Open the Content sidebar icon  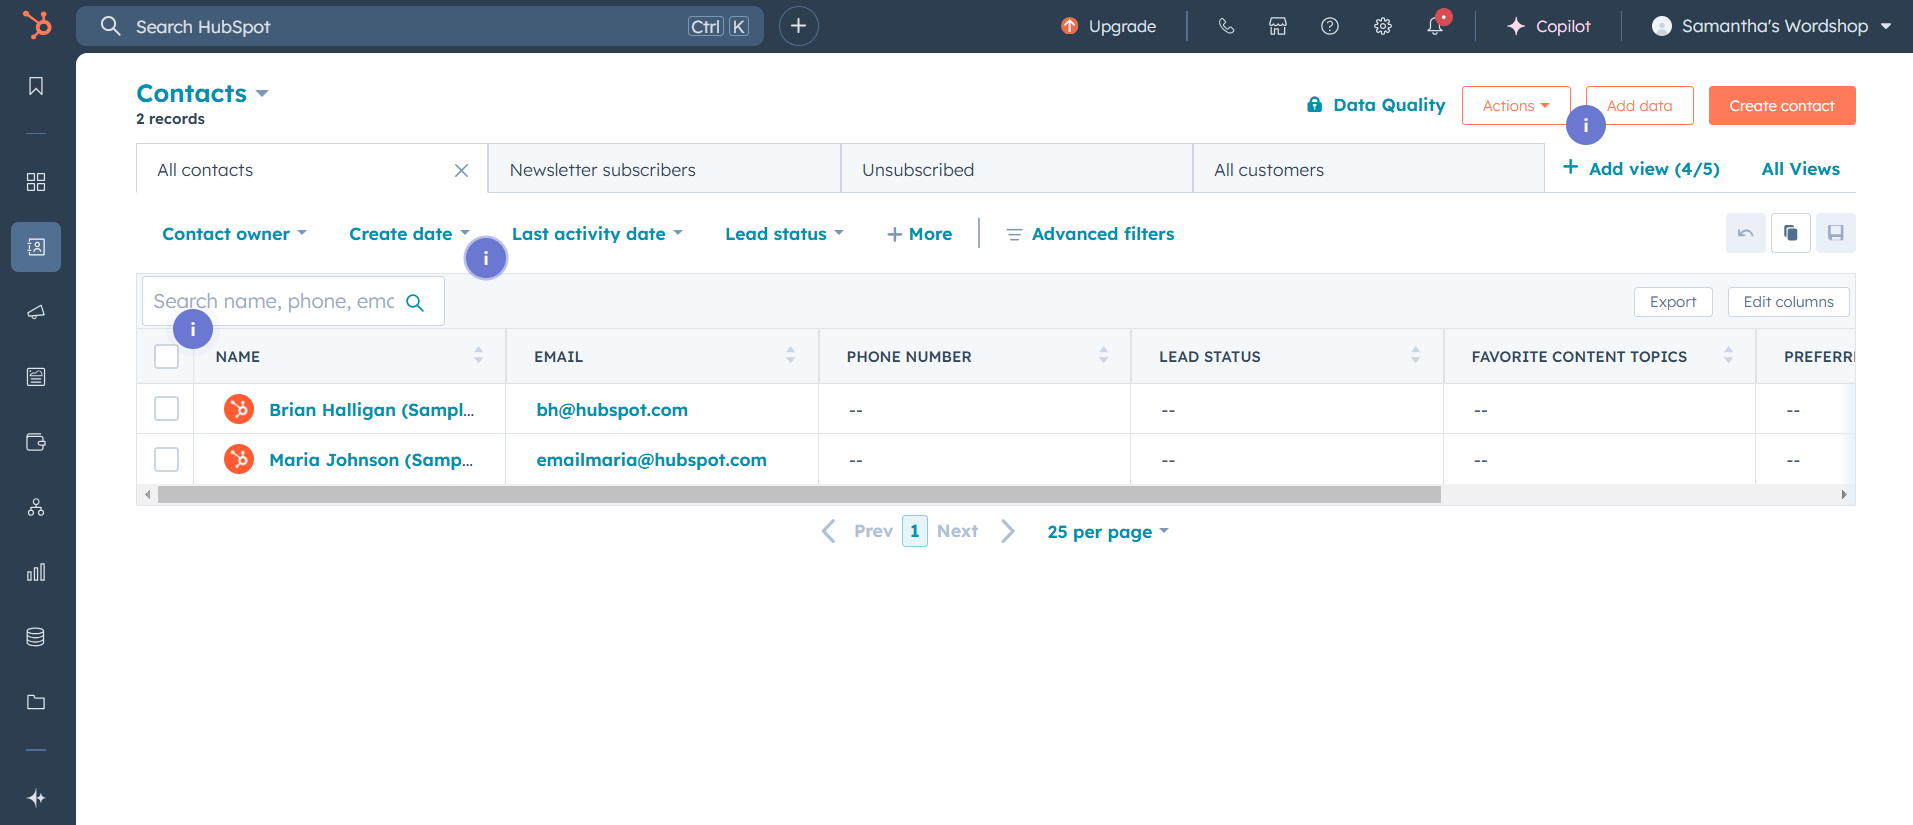36,377
